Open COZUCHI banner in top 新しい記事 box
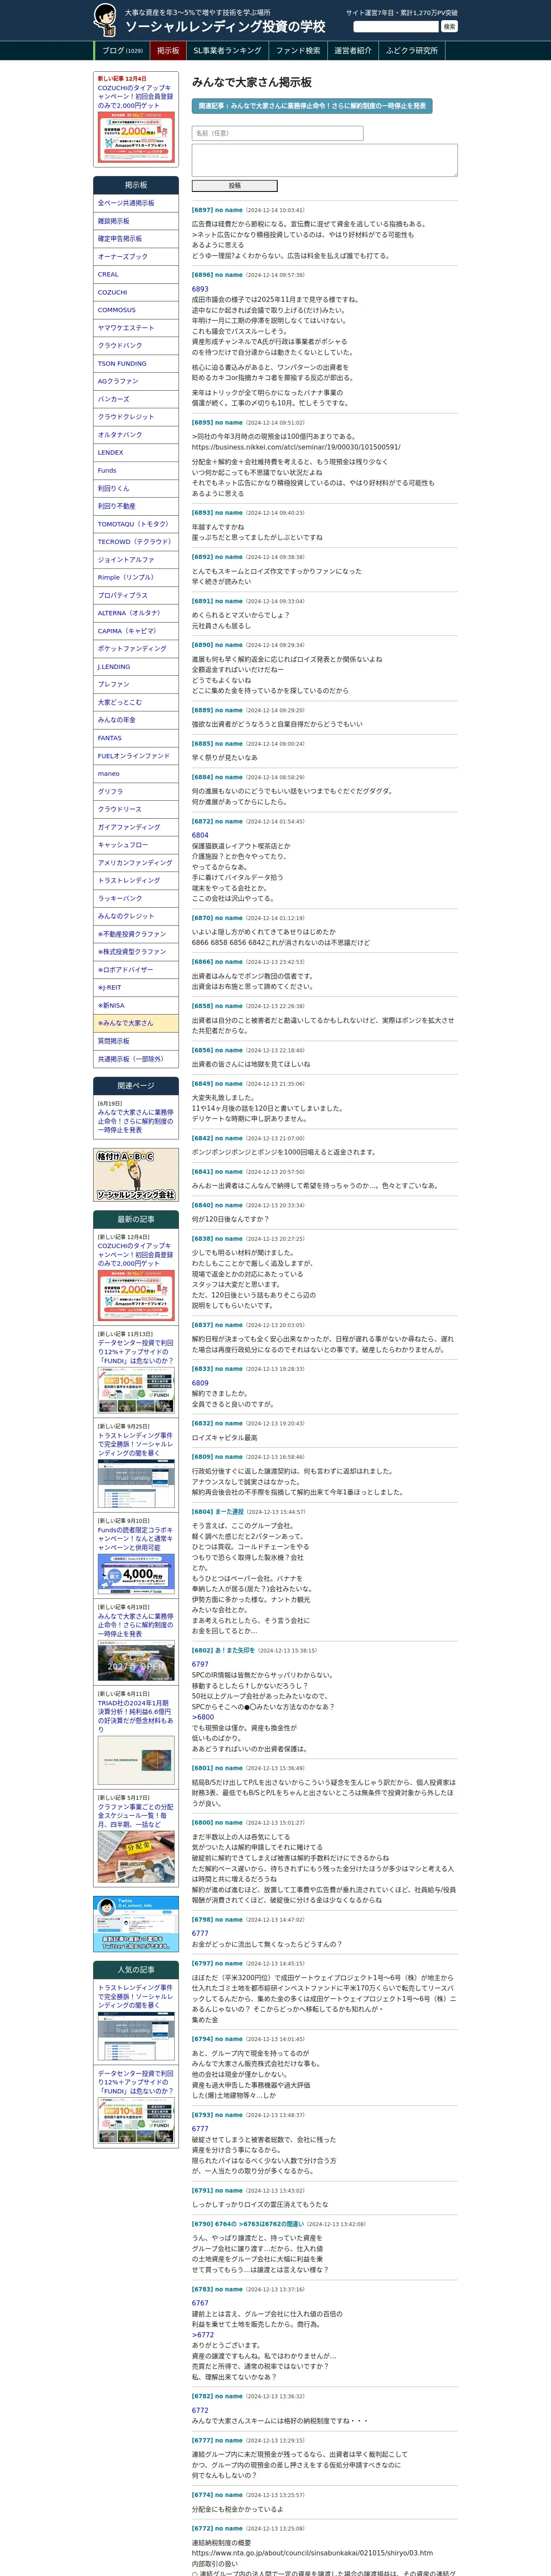This screenshot has height=2576, width=551. (x=136, y=137)
